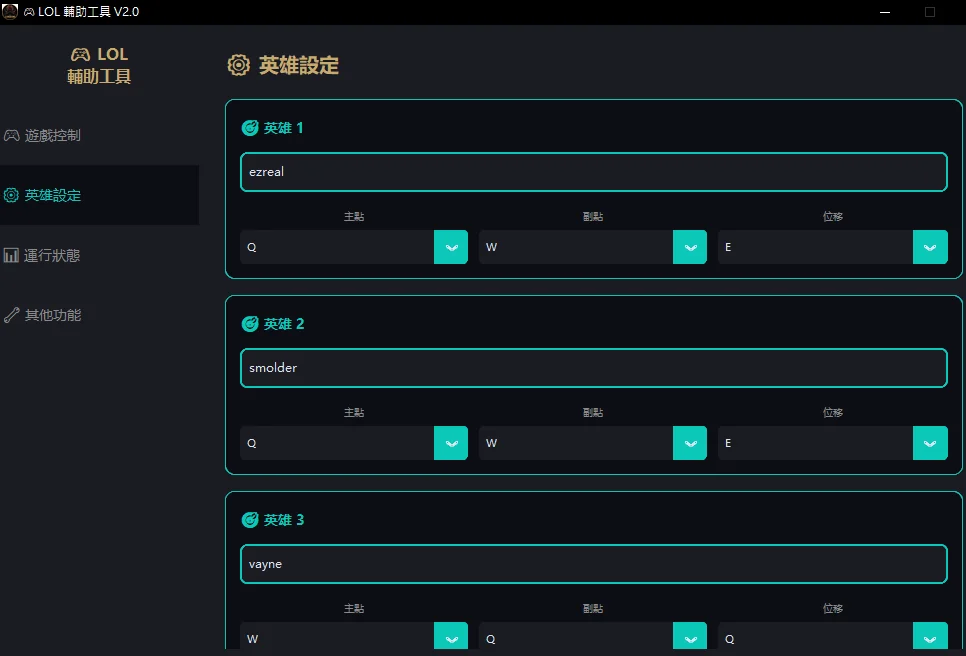This screenshot has height=656, width=966.
Task: Click the W value in 英雄 2 副點 box
Action: (491, 443)
